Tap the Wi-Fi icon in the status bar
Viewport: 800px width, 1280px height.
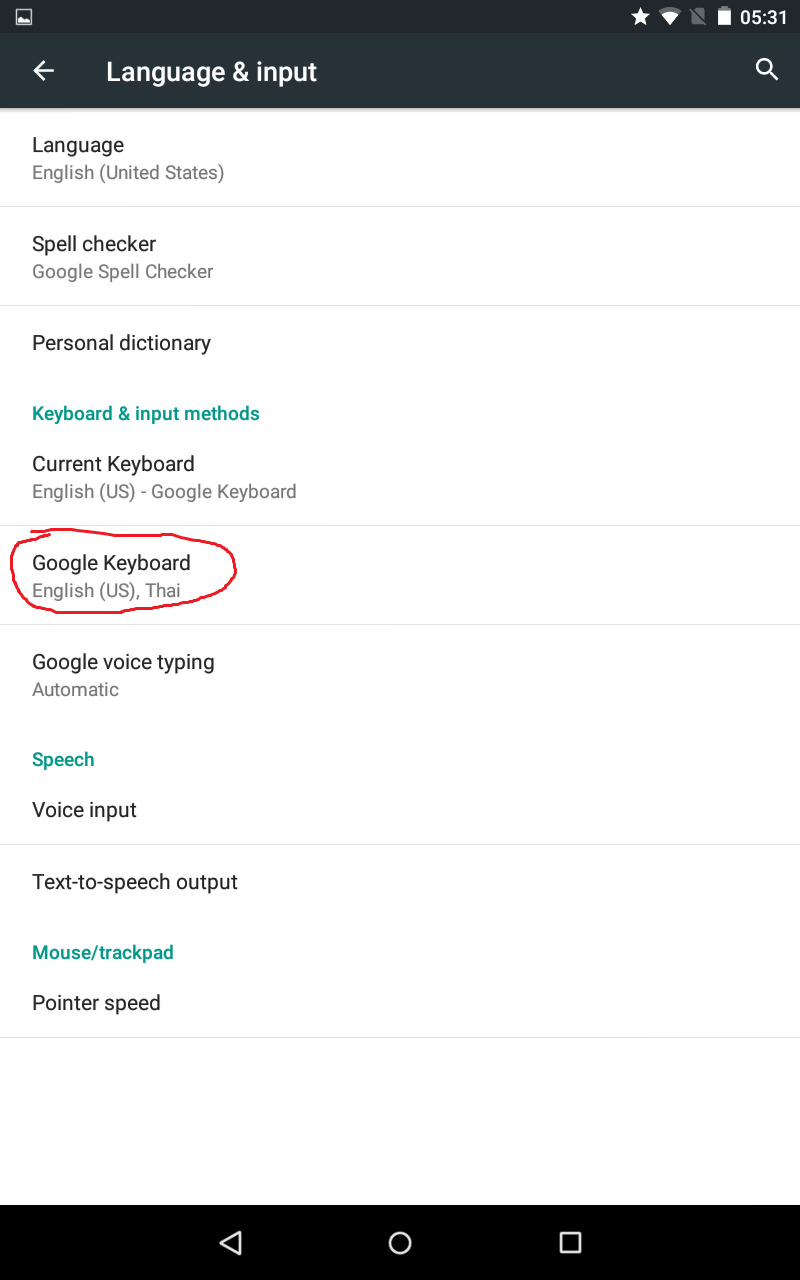coord(668,16)
